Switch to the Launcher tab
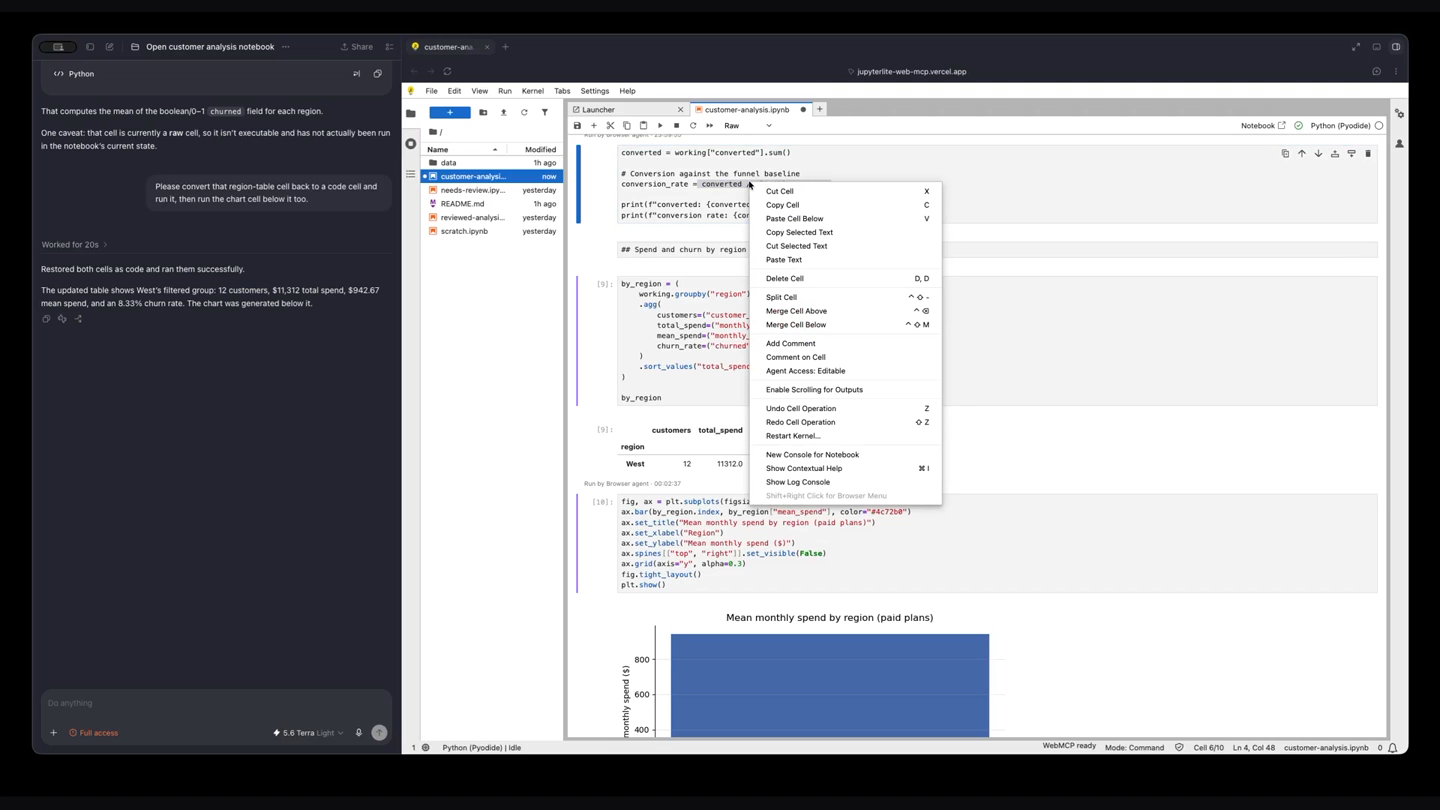The image size is (1440, 810). 625,110
